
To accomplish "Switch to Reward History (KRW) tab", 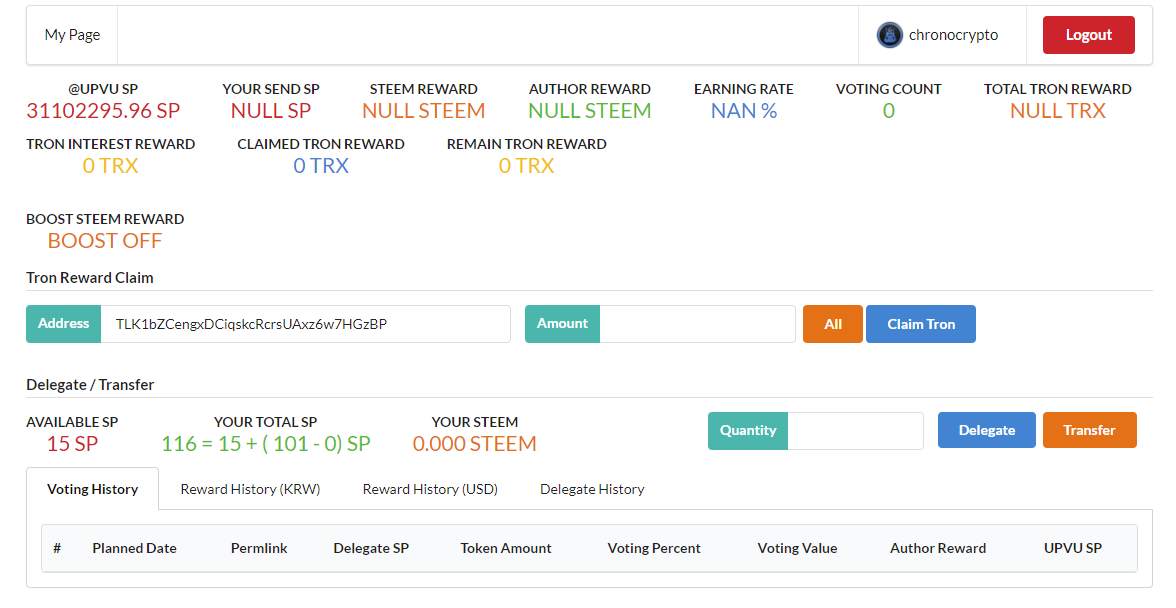I will [250, 489].
